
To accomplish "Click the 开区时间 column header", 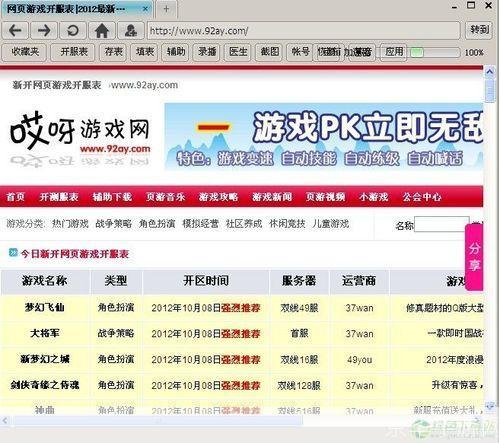I will [x=206, y=281].
